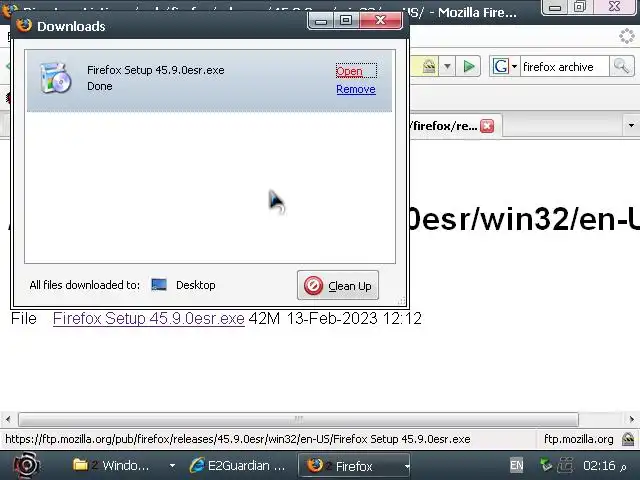Screen dimensions: 640x480
Task: Click the EN language indicator
Action: click(x=516, y=465)
